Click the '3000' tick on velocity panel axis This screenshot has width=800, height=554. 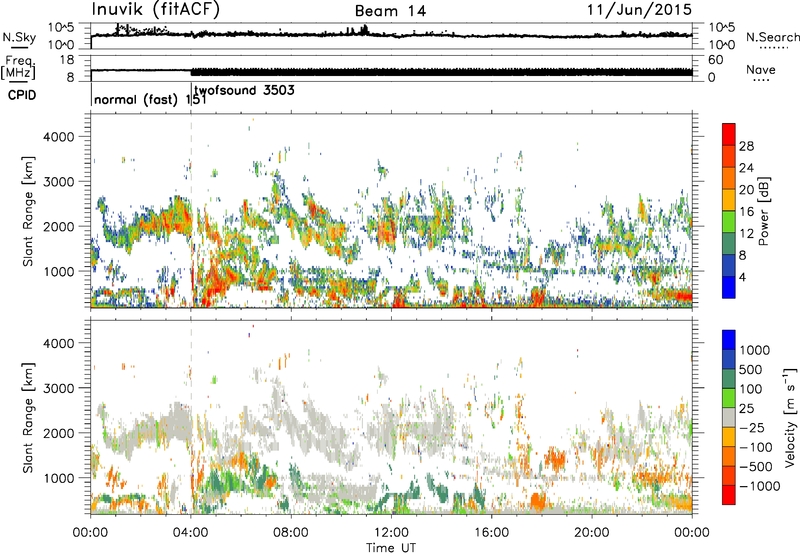59,388
